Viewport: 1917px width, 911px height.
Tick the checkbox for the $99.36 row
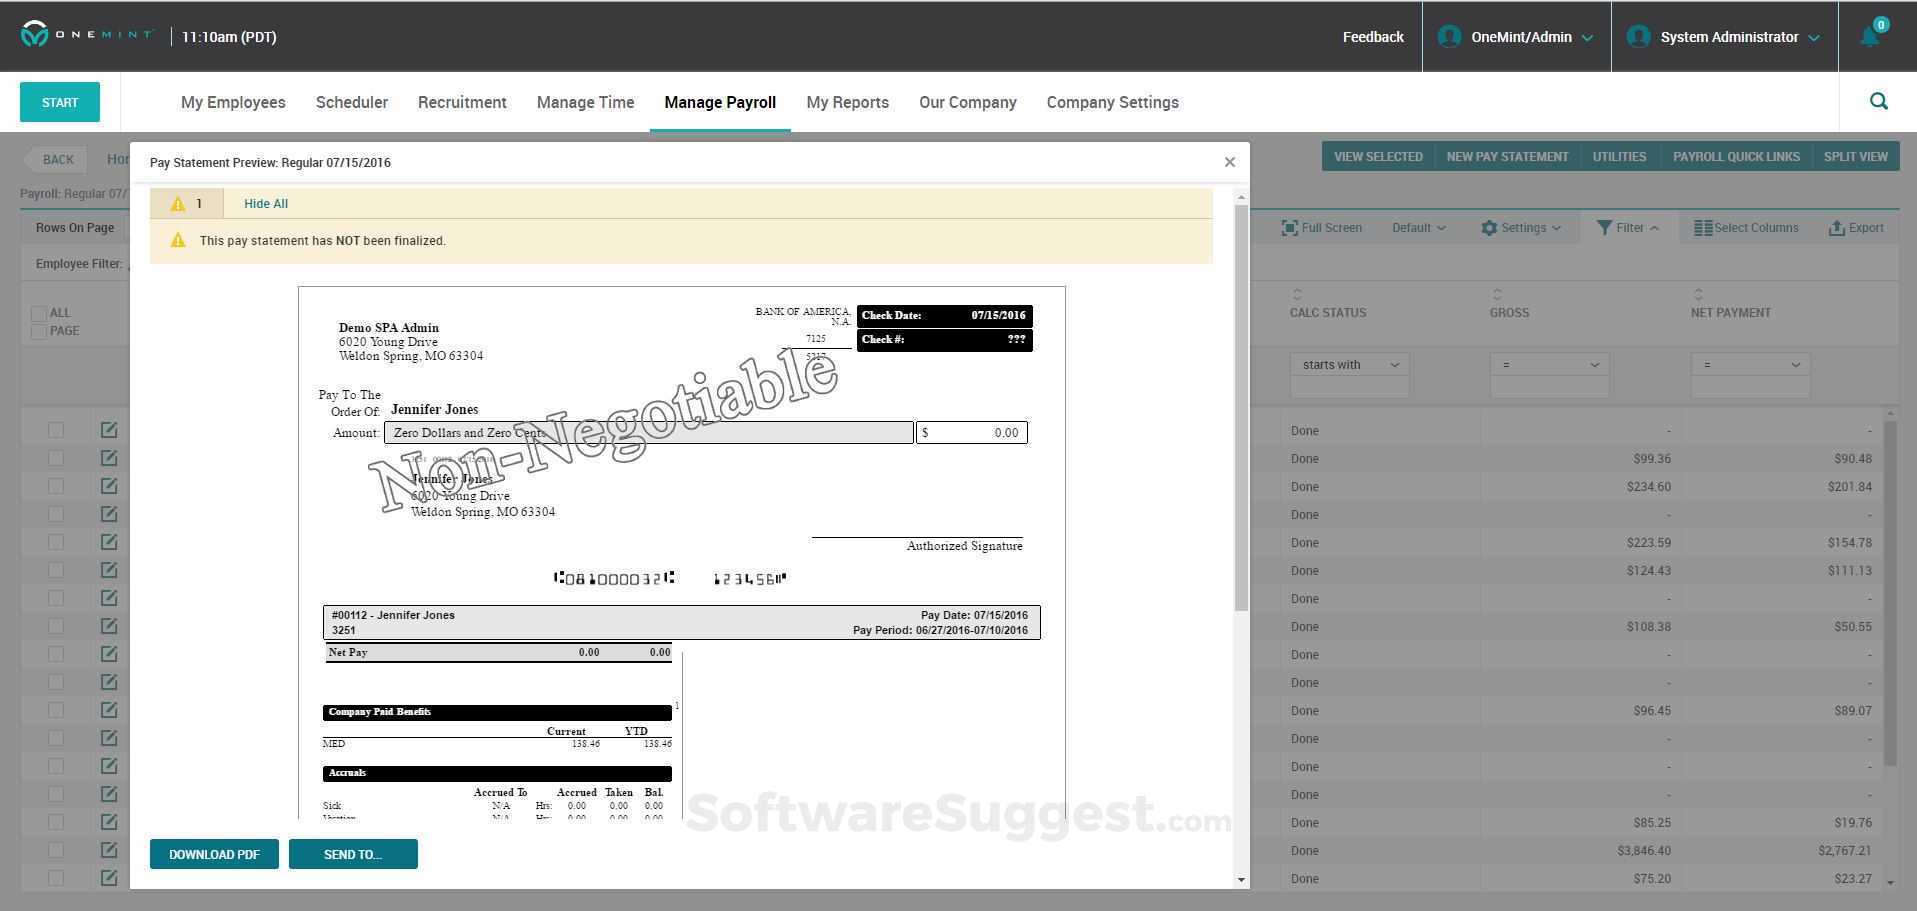coord(56,458)
